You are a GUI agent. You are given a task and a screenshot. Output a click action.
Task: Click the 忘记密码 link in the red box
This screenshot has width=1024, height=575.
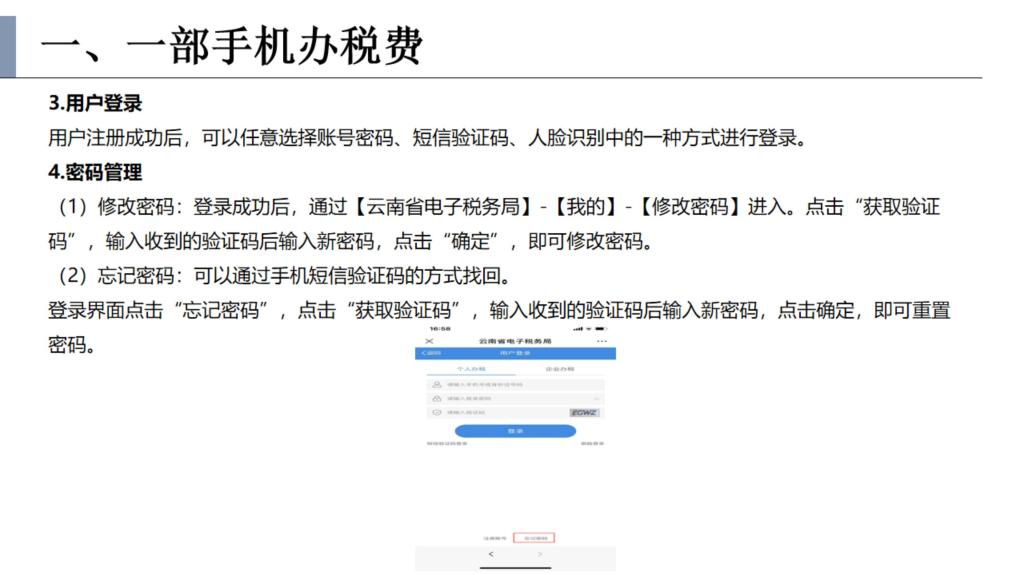533,538
